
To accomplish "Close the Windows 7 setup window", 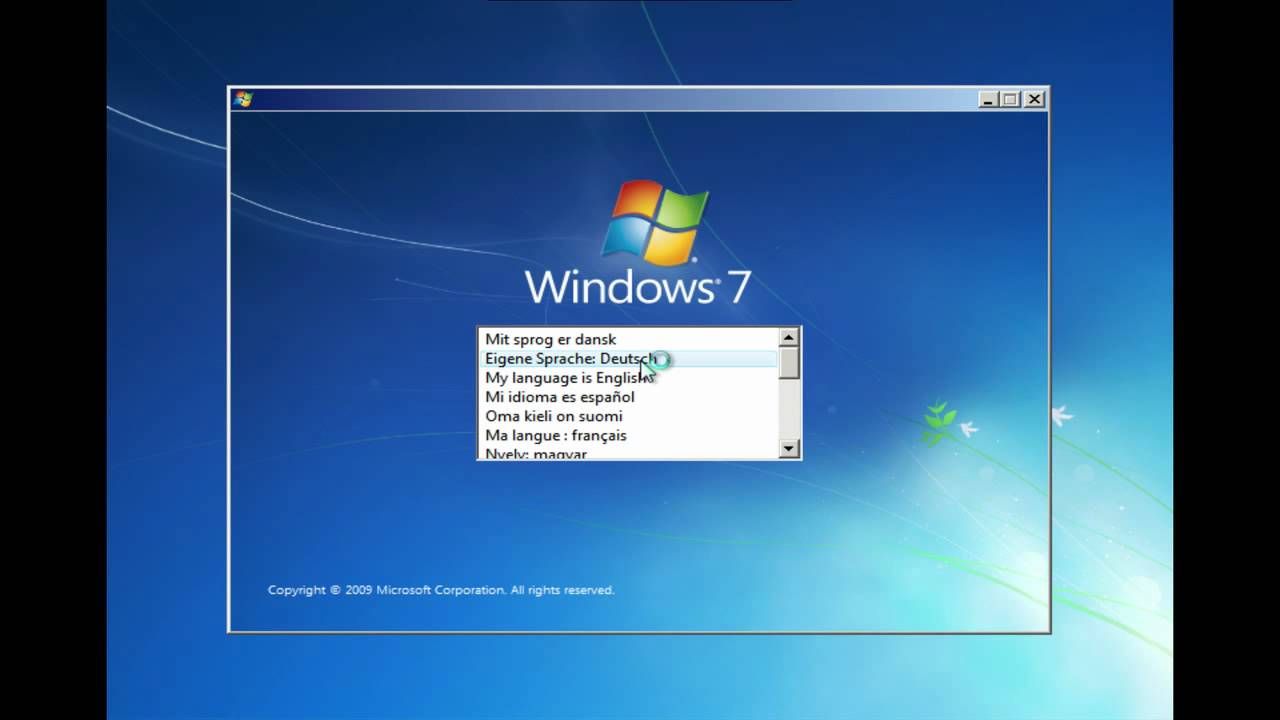I will 1034,99.
